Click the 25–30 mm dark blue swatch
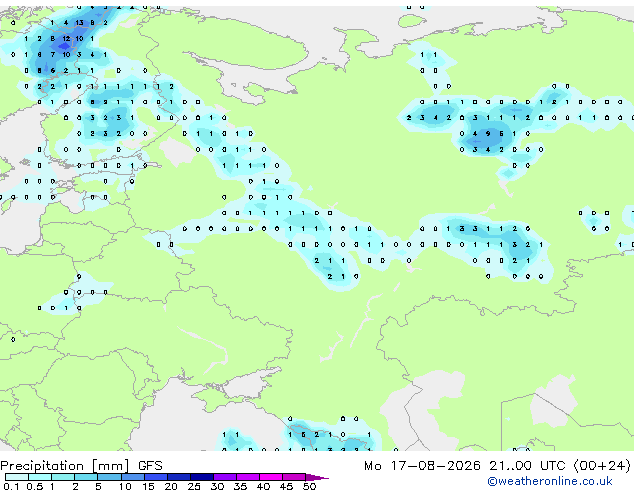This screenshot has height=490, width=634. click(x=202, y=477)
